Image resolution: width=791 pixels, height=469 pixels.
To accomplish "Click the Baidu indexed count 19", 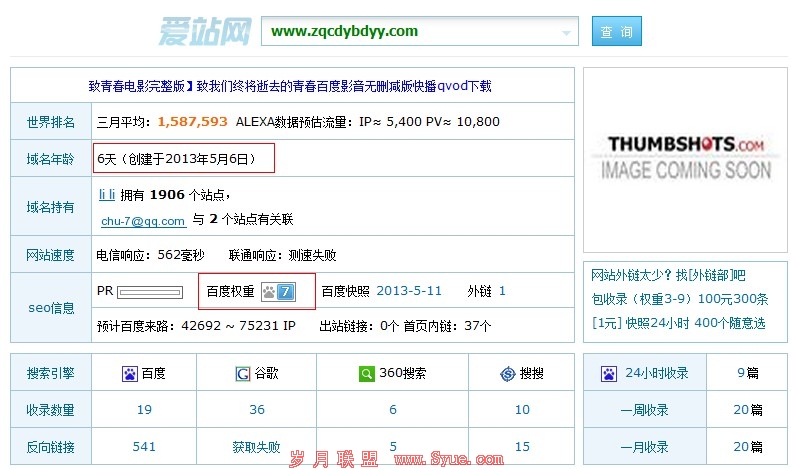I will point(144,410).
